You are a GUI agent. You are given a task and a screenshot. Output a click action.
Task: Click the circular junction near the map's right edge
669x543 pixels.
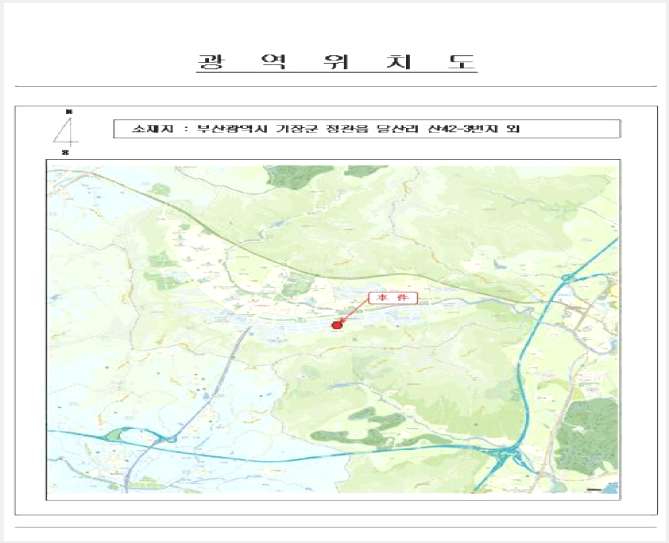pos(567,278)
